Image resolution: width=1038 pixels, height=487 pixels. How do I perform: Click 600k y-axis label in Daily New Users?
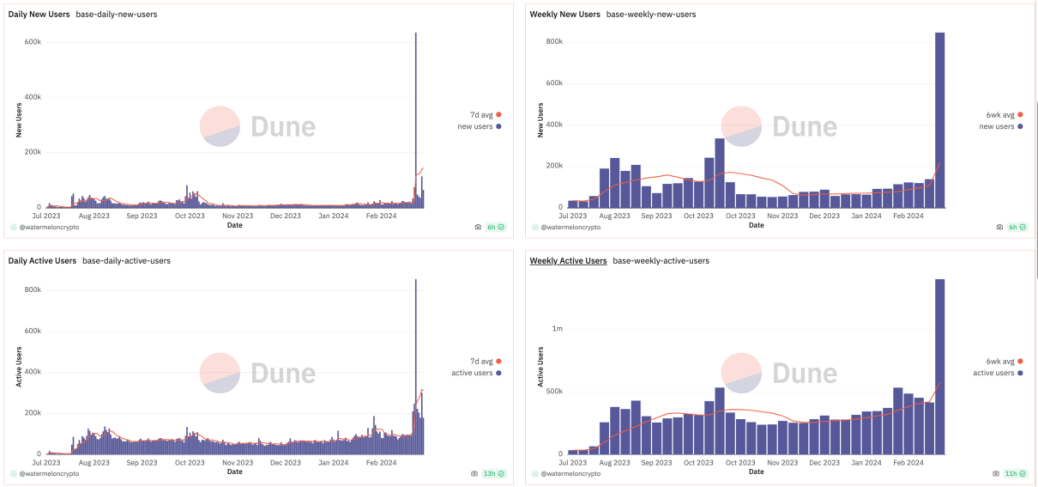point(34,42)
